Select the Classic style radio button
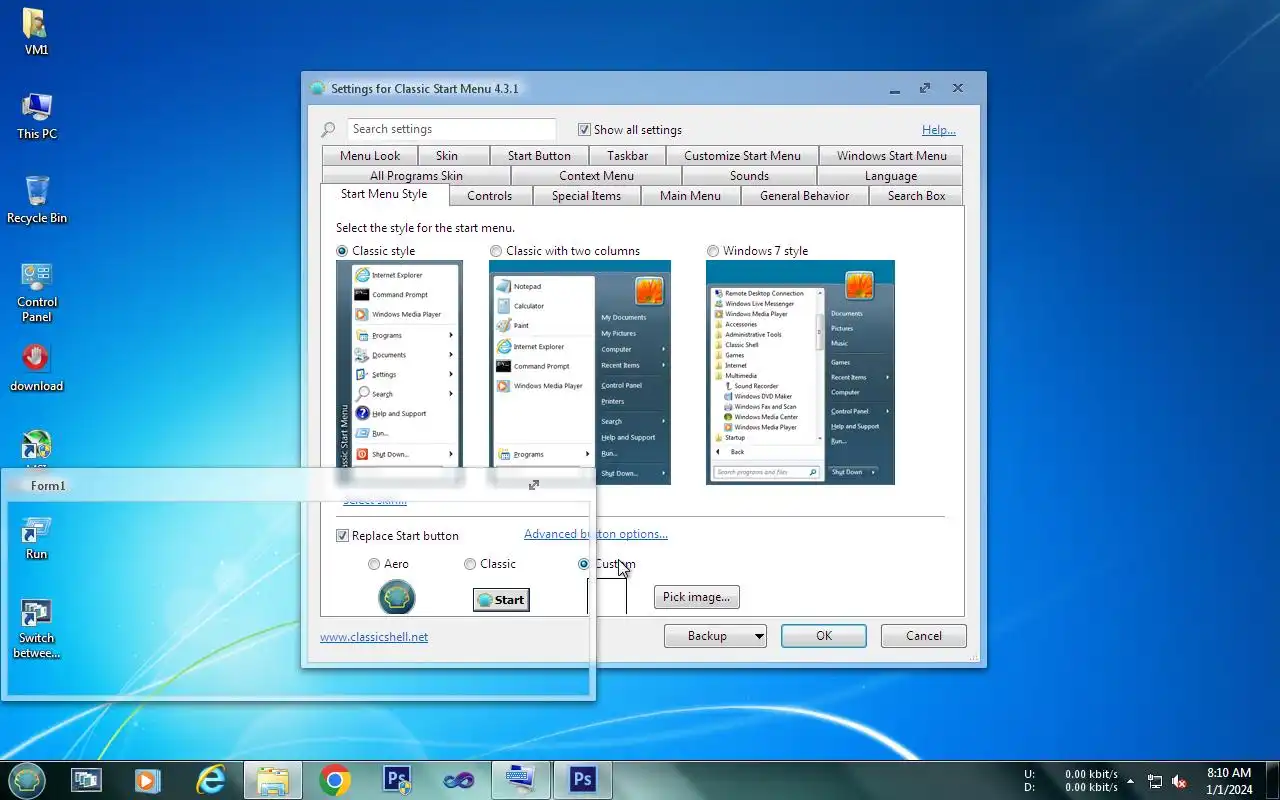Screen dimensions: 1280x800 (342, 251)
